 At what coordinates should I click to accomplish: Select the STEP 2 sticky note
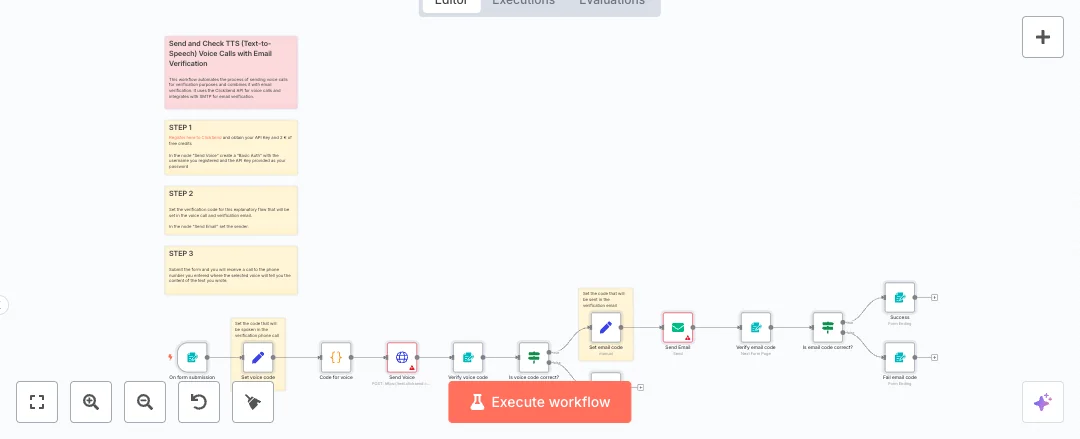click(x=231, y=210)
